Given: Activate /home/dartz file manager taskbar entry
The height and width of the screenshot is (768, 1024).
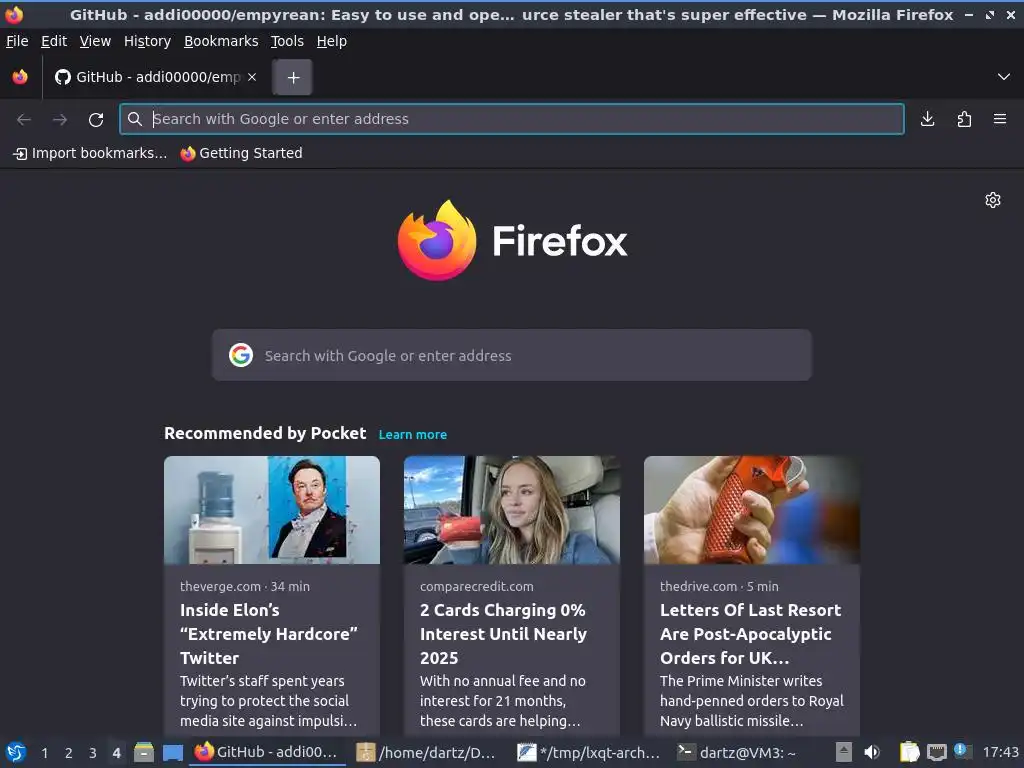Looking at the screenshot, I should click(428, 752).
